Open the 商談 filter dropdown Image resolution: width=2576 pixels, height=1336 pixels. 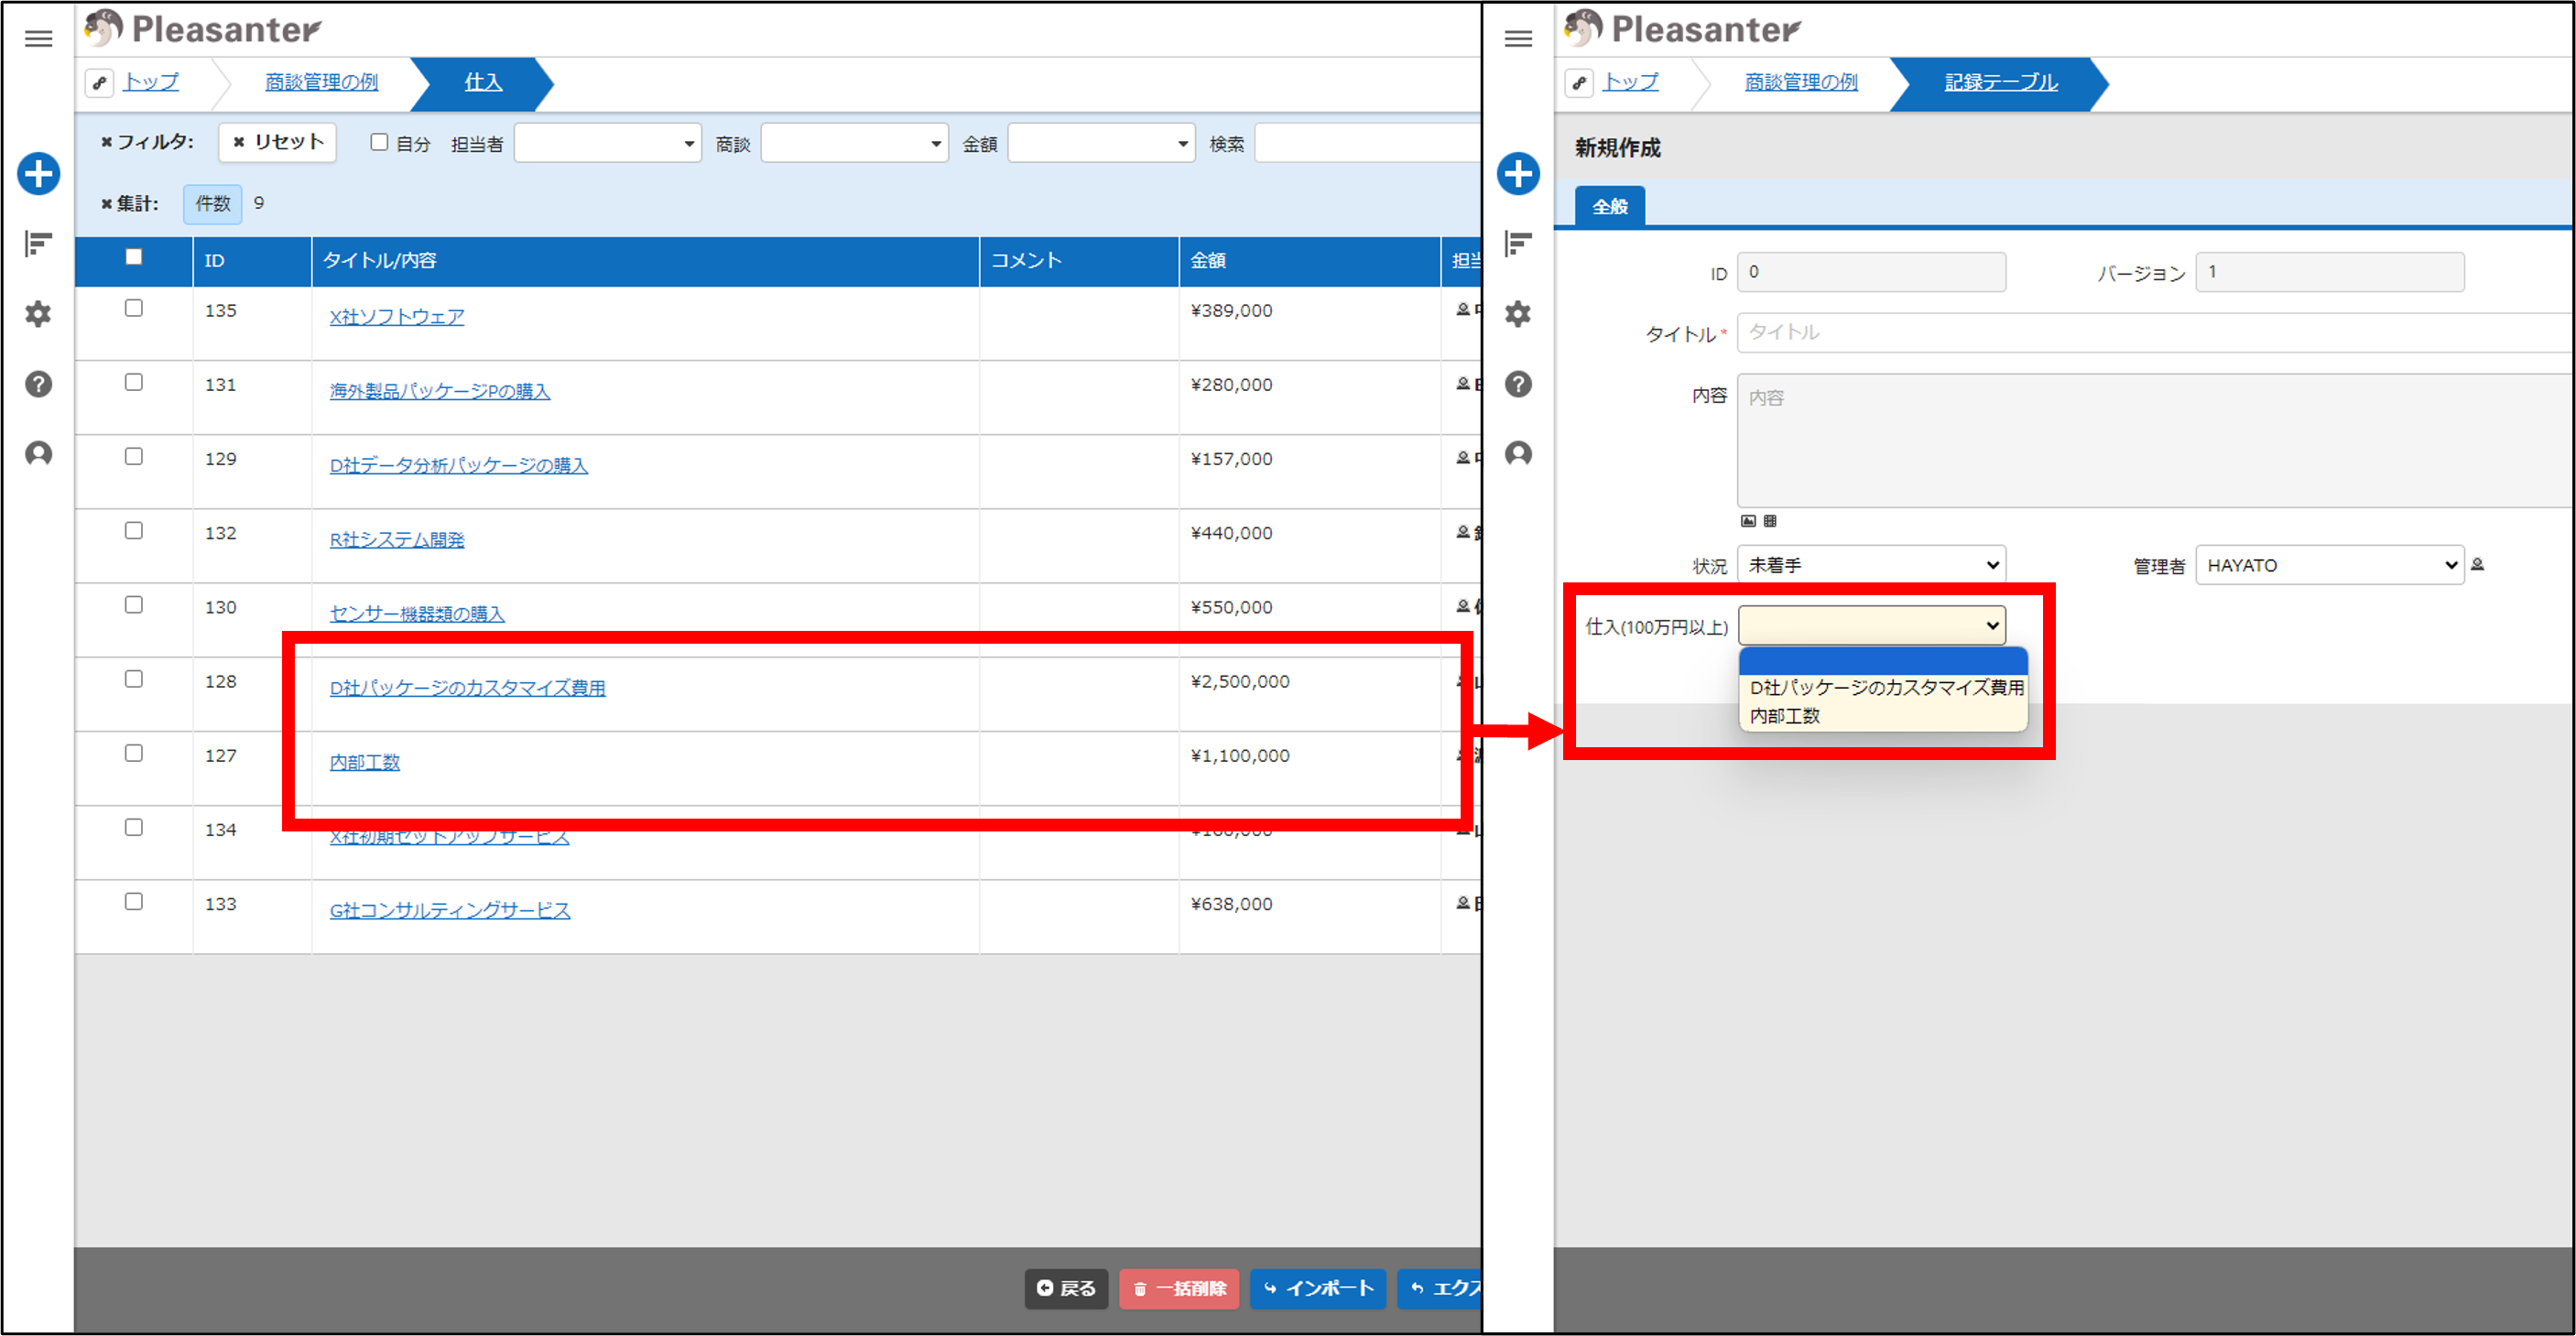(x=855, y=143)
